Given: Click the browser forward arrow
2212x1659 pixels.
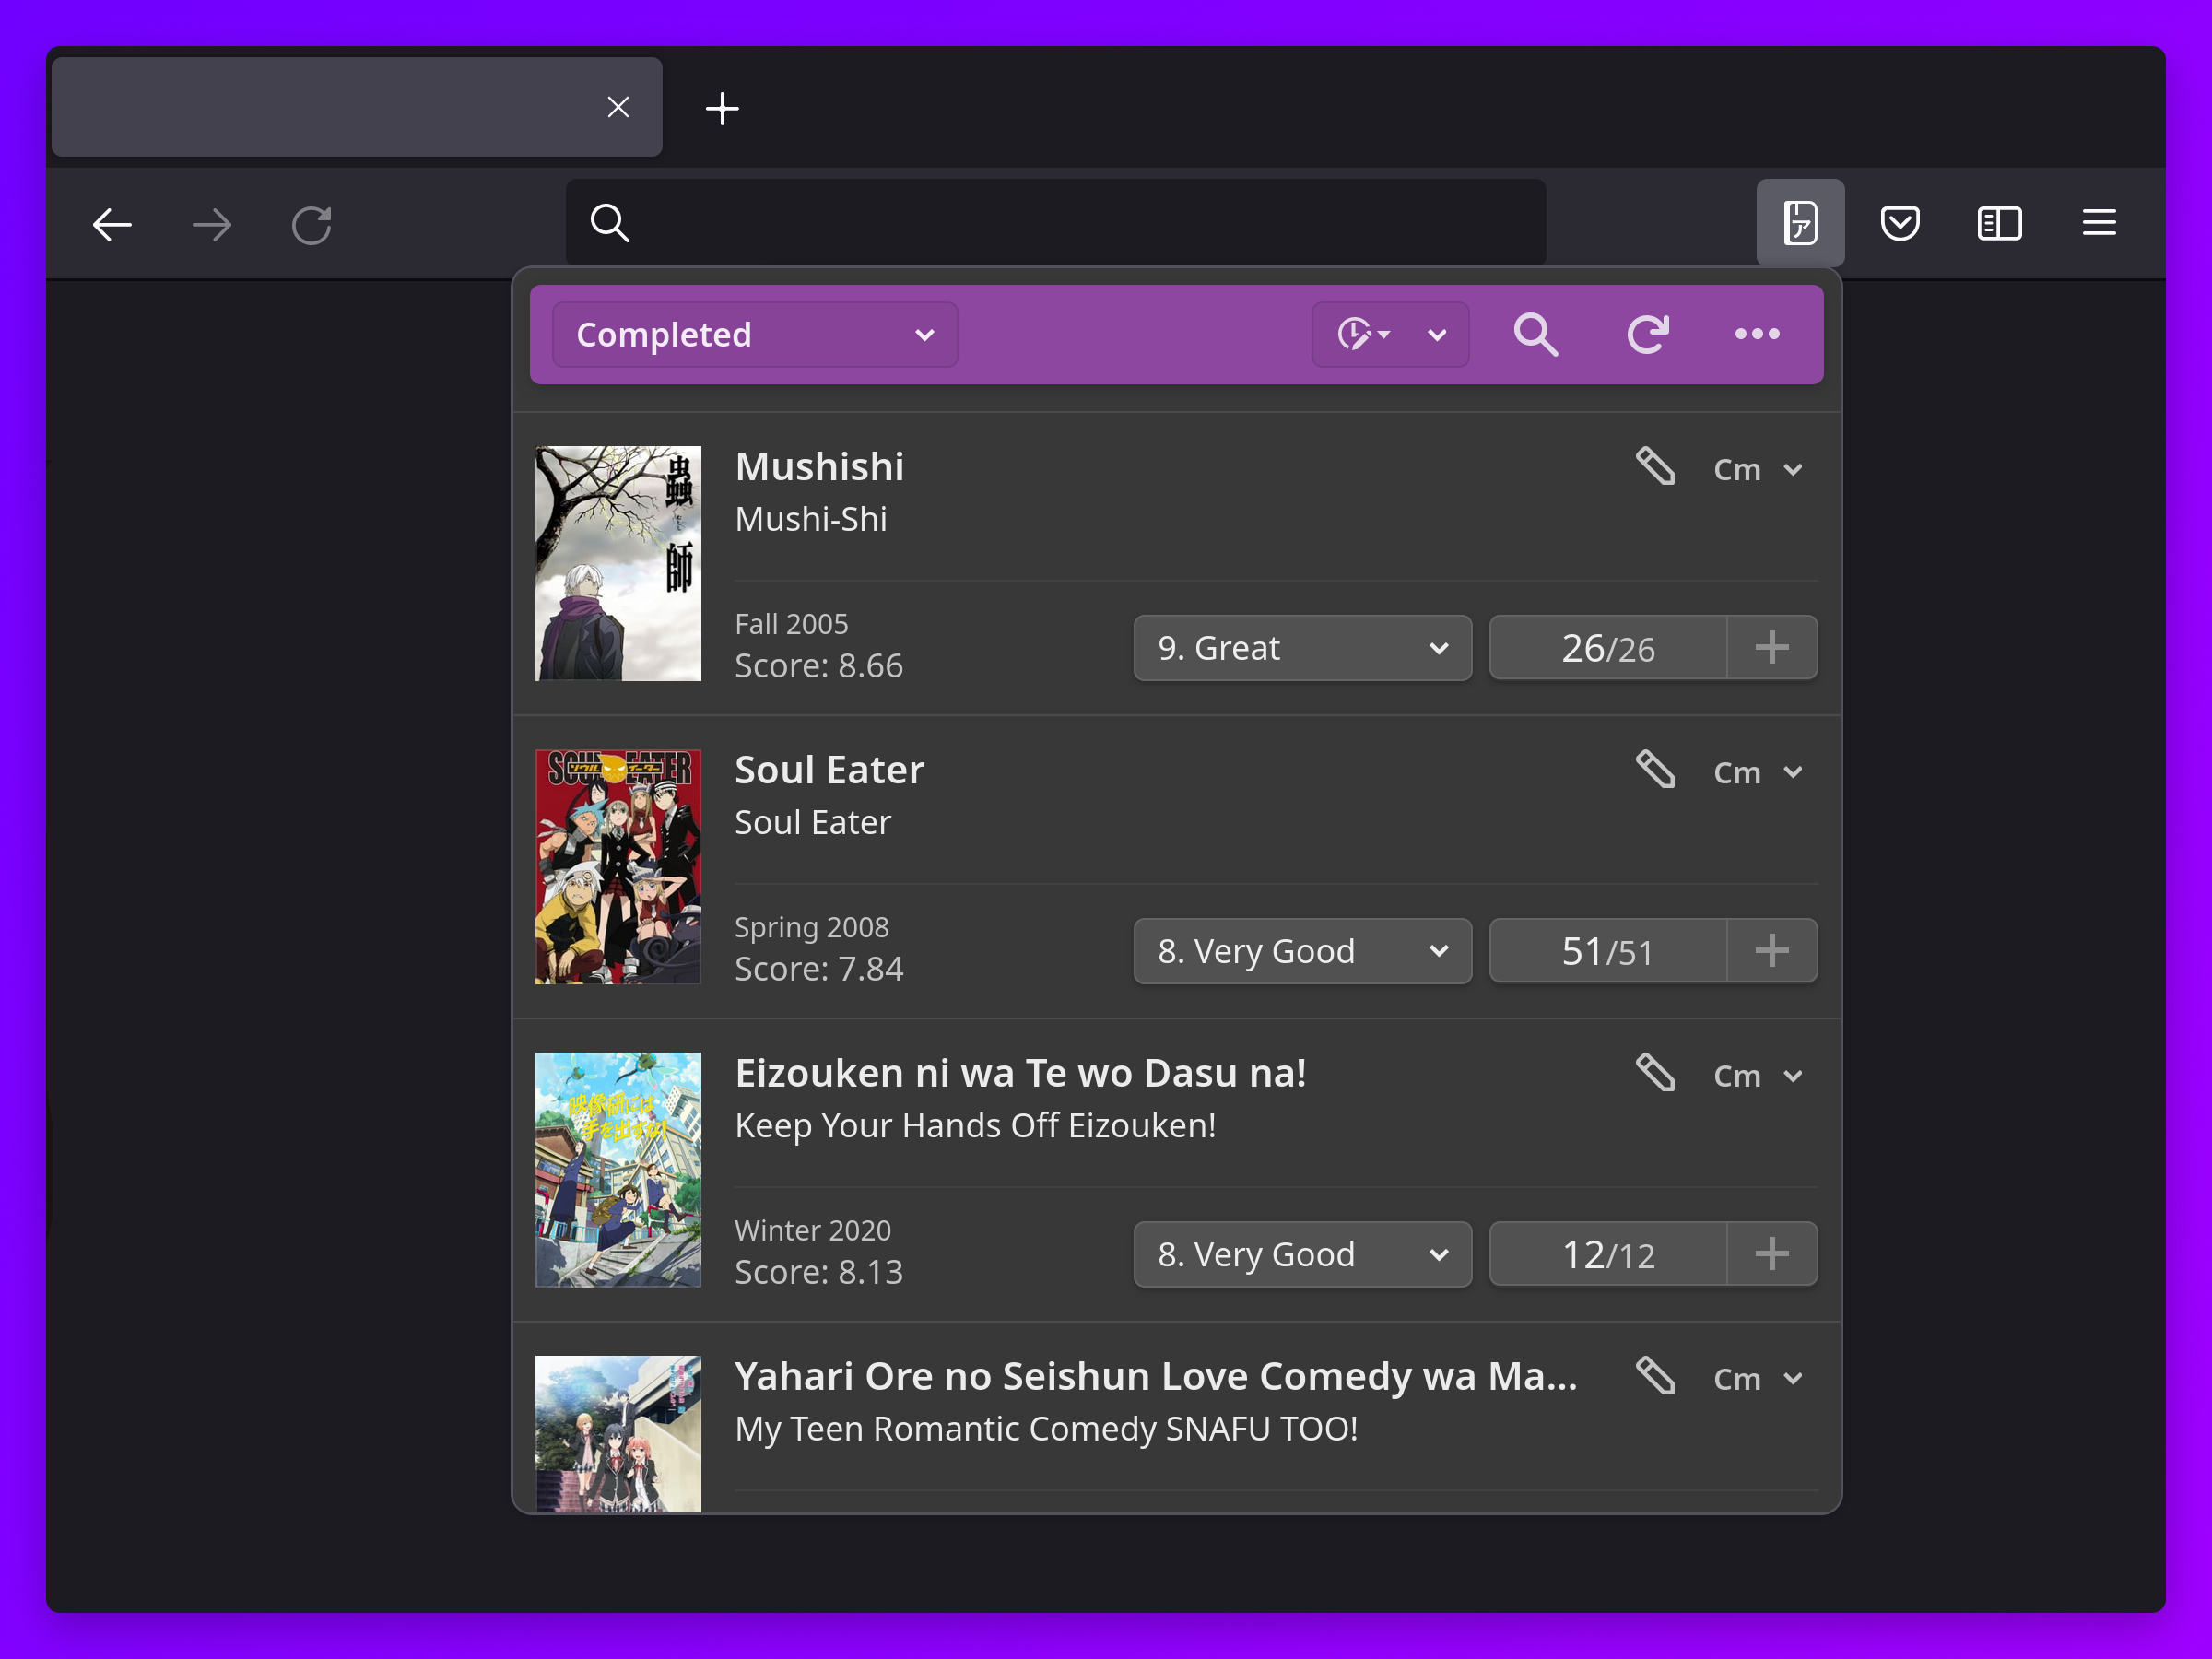Looking at the screenshot, I should point(211,224).
